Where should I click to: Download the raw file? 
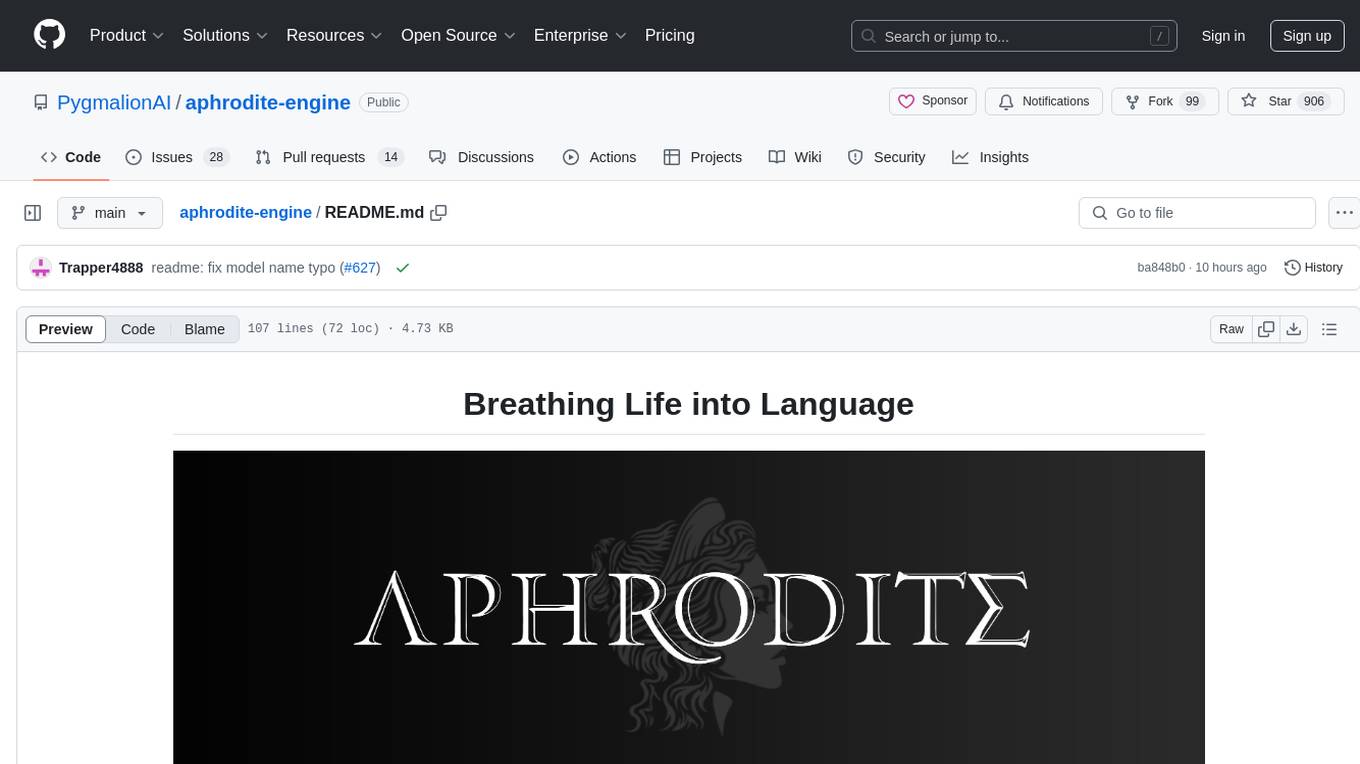[1293, 329]
